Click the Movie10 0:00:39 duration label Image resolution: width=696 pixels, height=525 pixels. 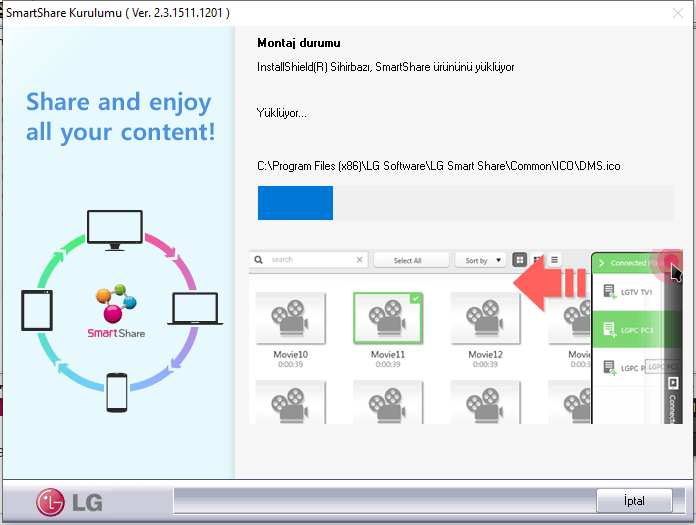click(x=290, y=364)
